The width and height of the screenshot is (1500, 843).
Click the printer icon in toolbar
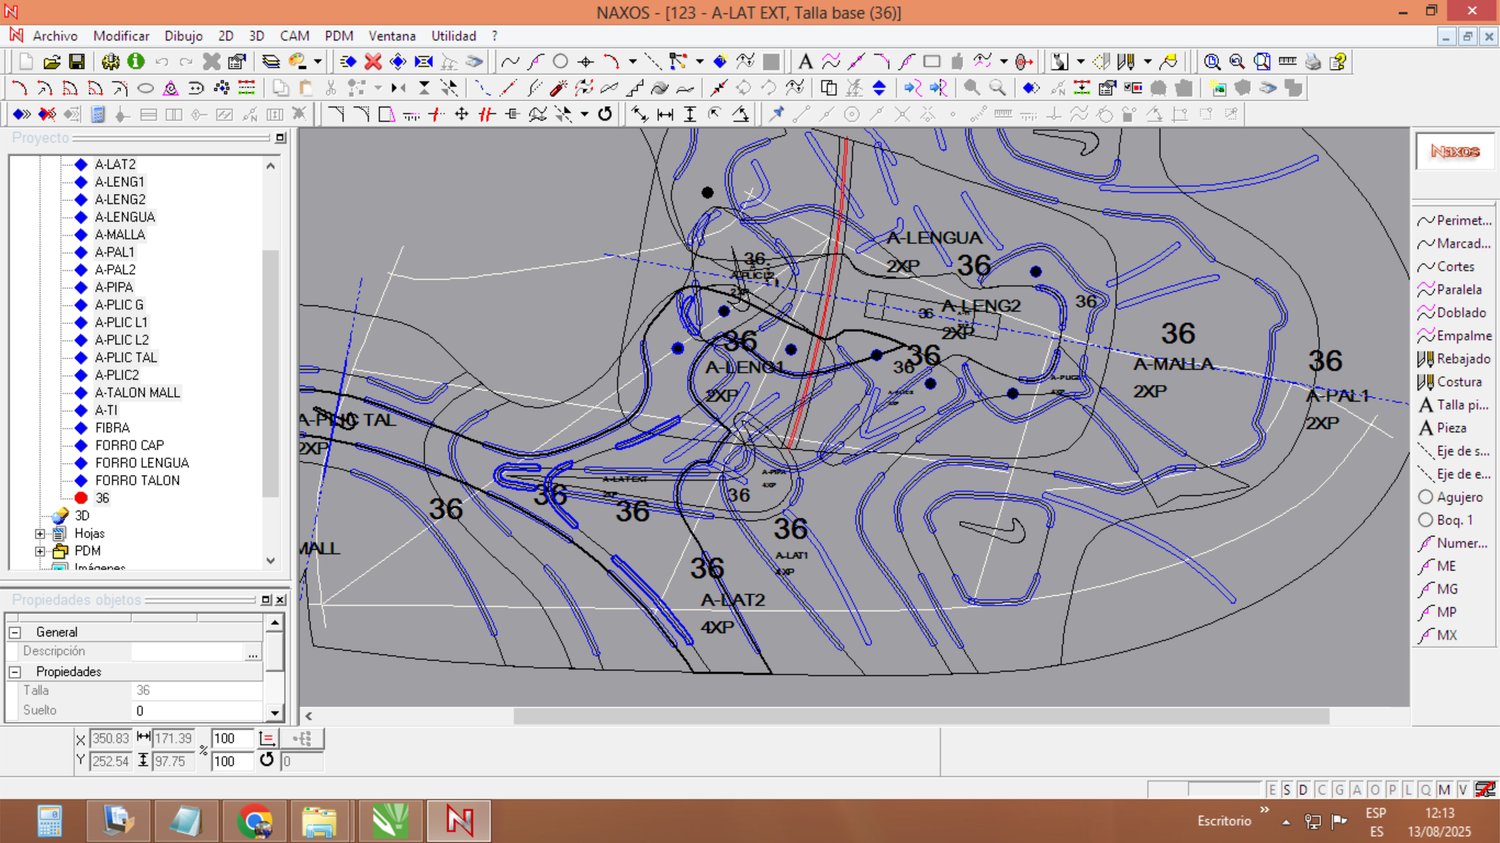[1313, 62]
